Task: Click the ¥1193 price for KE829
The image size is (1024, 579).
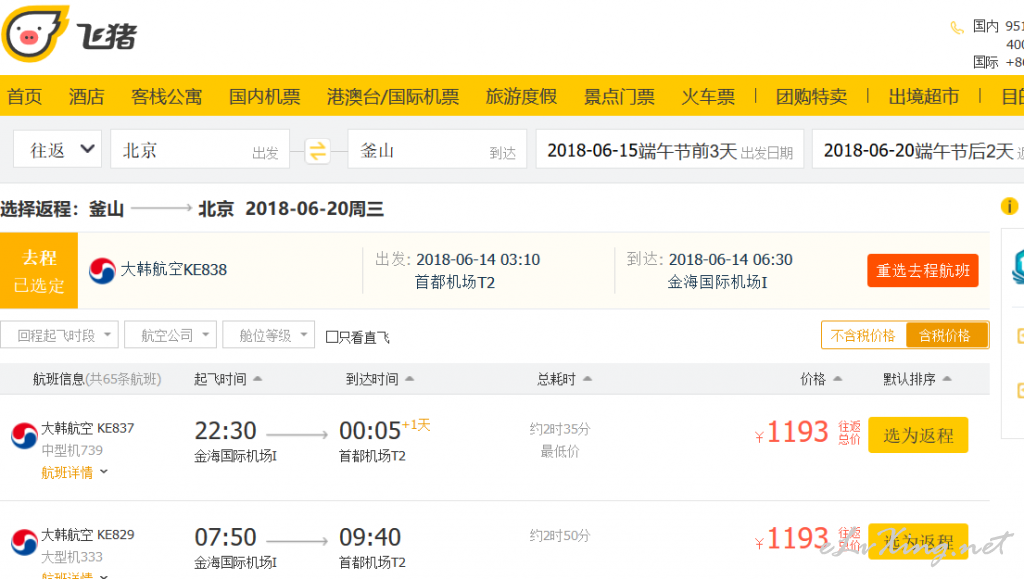Action: click(x=791, y=539)
